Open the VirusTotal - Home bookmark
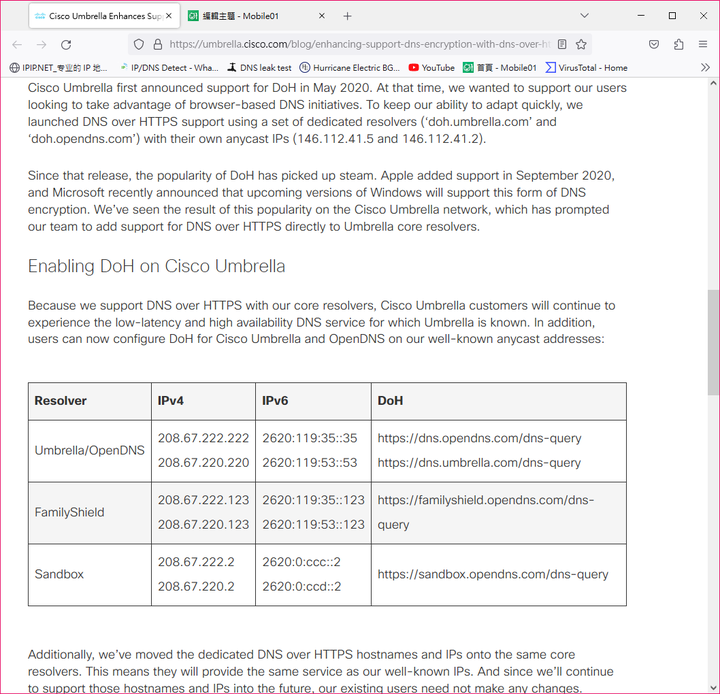The image size is (720, 694). pyautogui.click(x=586, y=68)
